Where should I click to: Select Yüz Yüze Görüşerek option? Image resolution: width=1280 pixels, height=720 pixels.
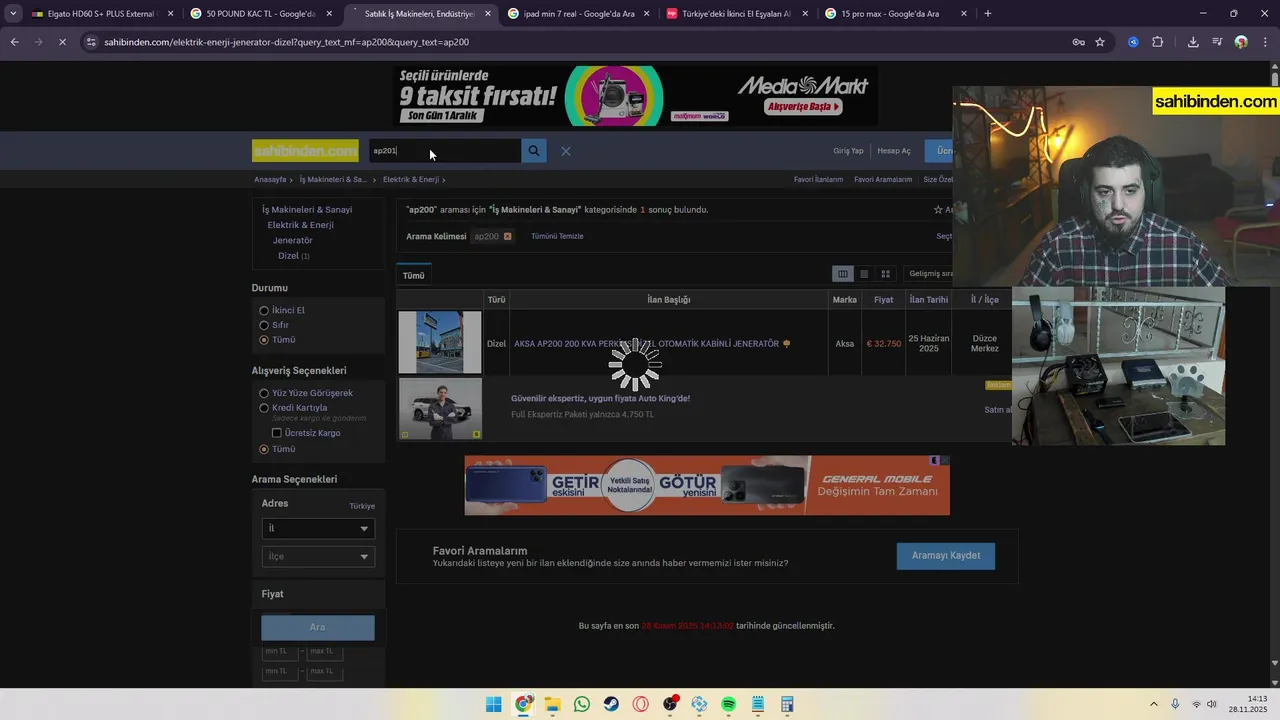pyautogui.click(x=264, y=393)
